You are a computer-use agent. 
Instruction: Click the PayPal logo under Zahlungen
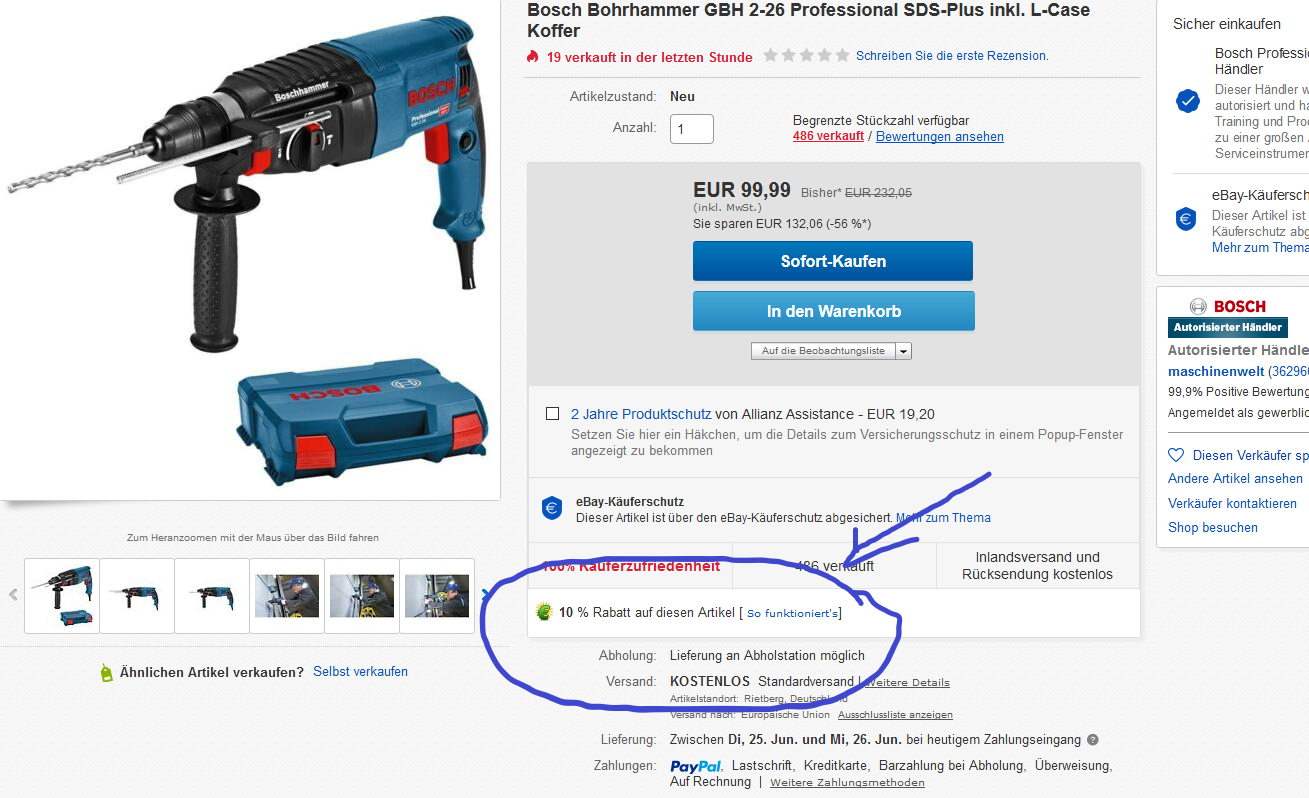[x=696, y=766]
